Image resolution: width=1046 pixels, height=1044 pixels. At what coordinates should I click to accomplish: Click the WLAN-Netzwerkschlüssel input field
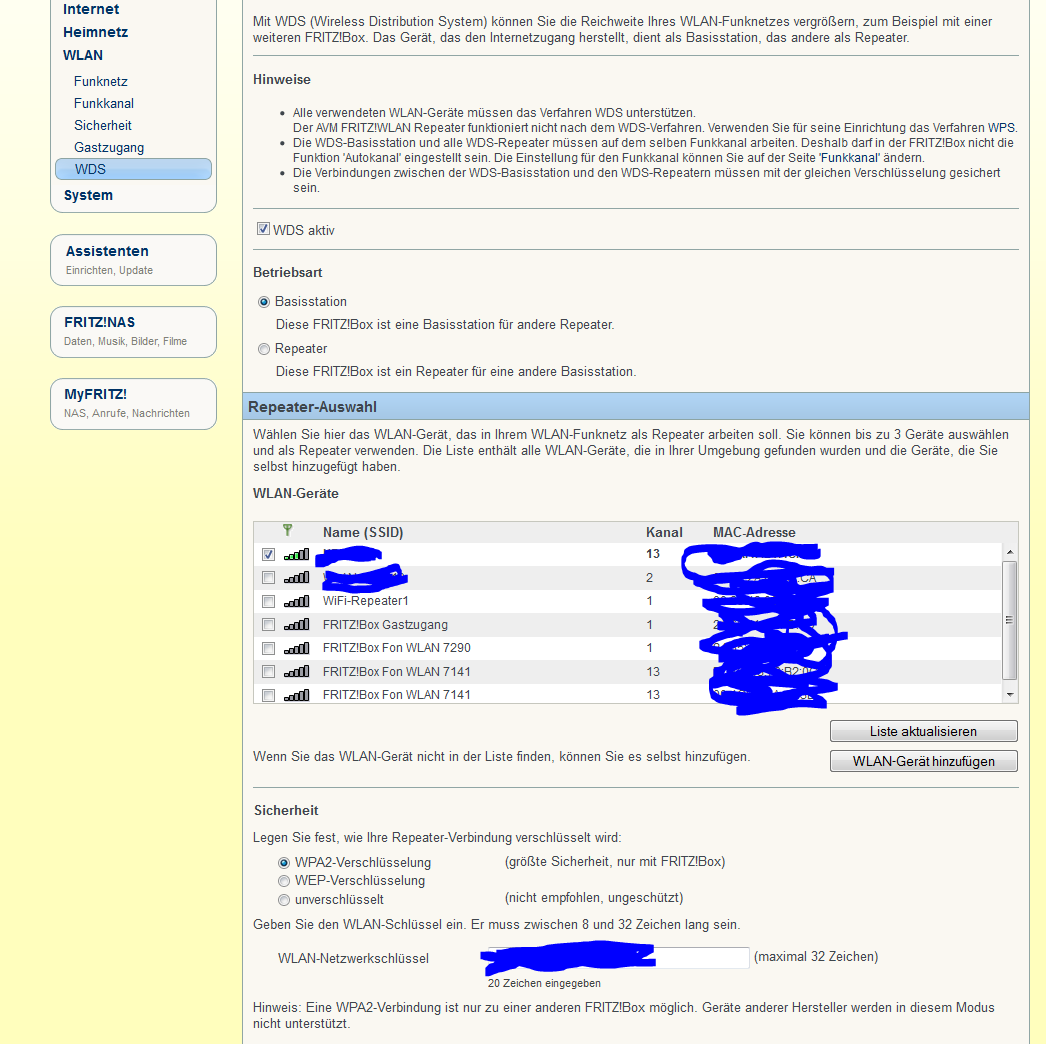pyautogui.click(x=618, y=957)
